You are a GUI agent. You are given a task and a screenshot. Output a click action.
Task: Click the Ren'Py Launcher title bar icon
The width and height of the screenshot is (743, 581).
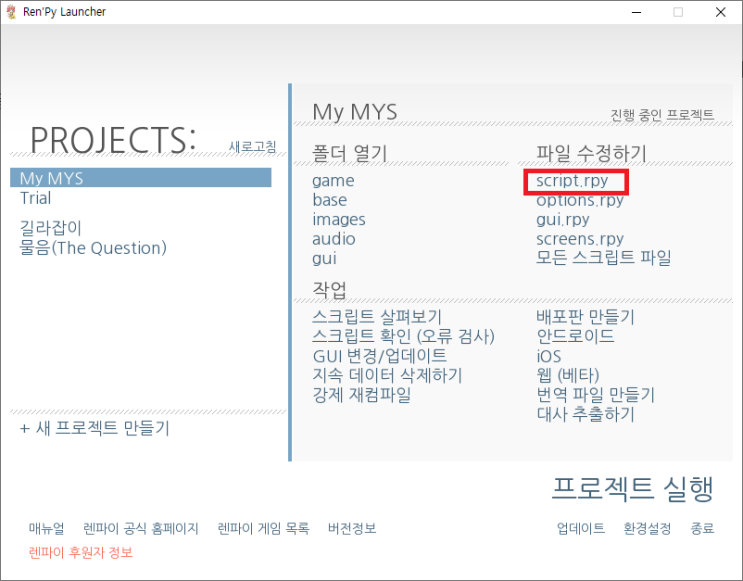11,12
